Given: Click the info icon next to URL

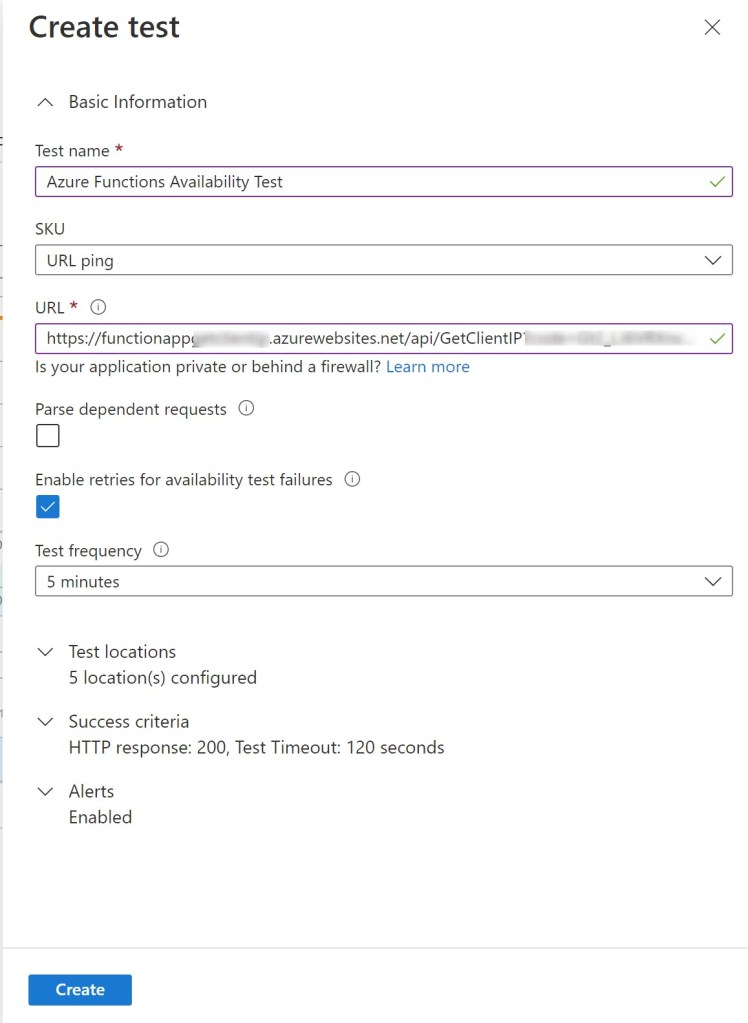Looking at the screenshot, I should pyautogui.click(x=98, y=308).
